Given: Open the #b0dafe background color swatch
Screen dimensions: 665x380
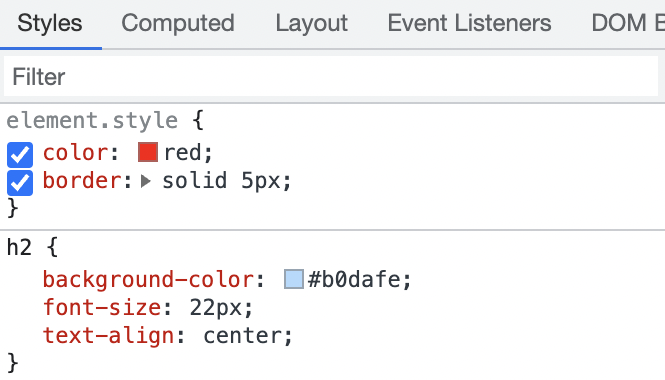Looking at the screenshot, I should point(294,279).
